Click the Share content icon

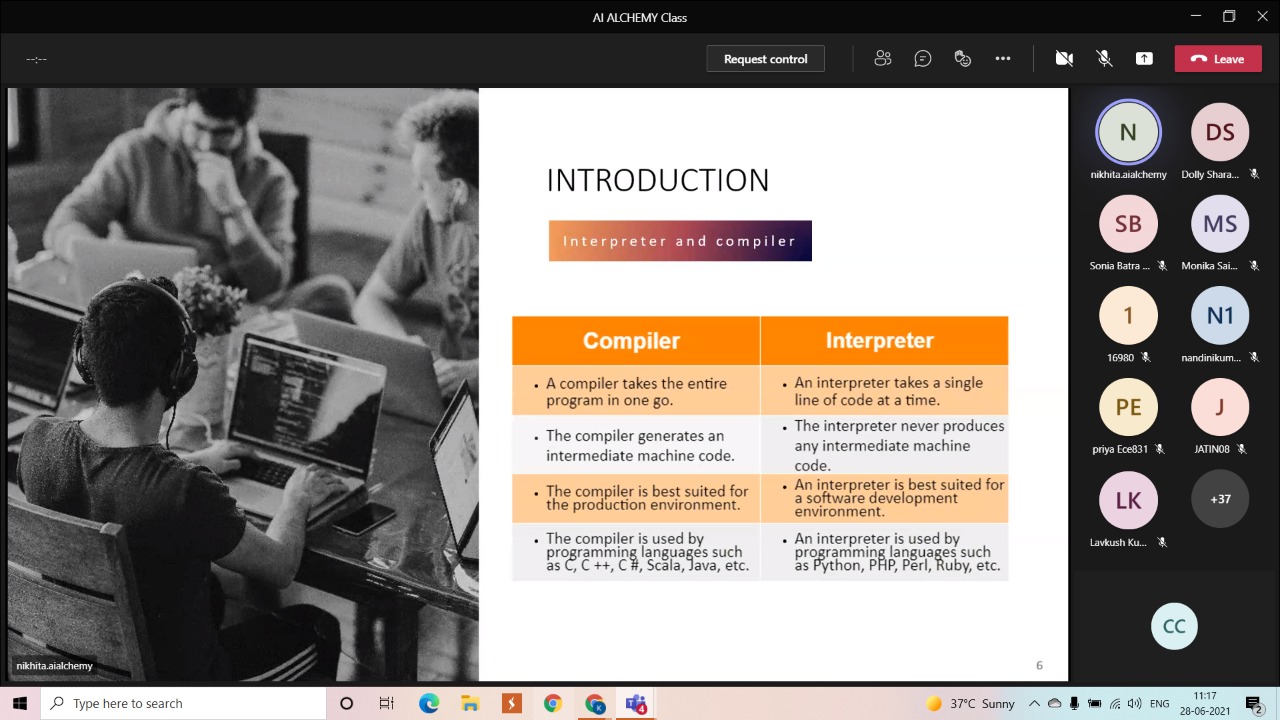pyautogui.click(x=1144, y=59)
